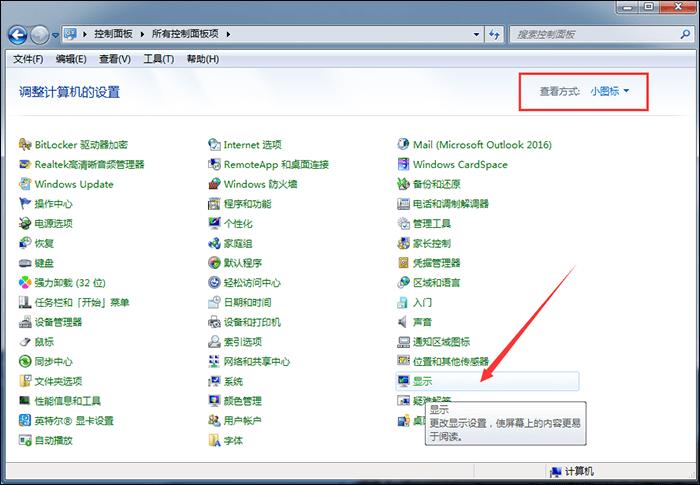Open the 任务栏和「开始」菜单 item

[82, 302]
